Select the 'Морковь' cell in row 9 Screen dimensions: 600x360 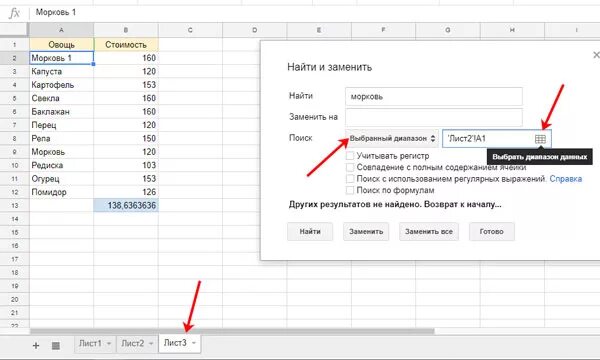[x=62, y=152]
